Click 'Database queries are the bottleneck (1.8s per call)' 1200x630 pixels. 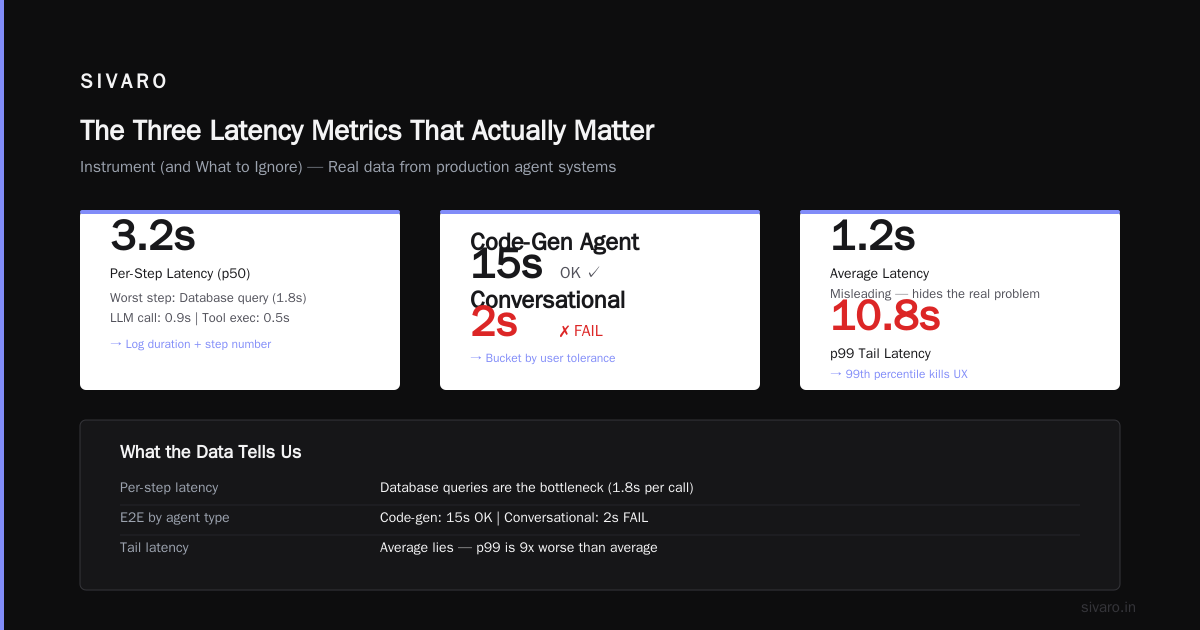[537, 488]
